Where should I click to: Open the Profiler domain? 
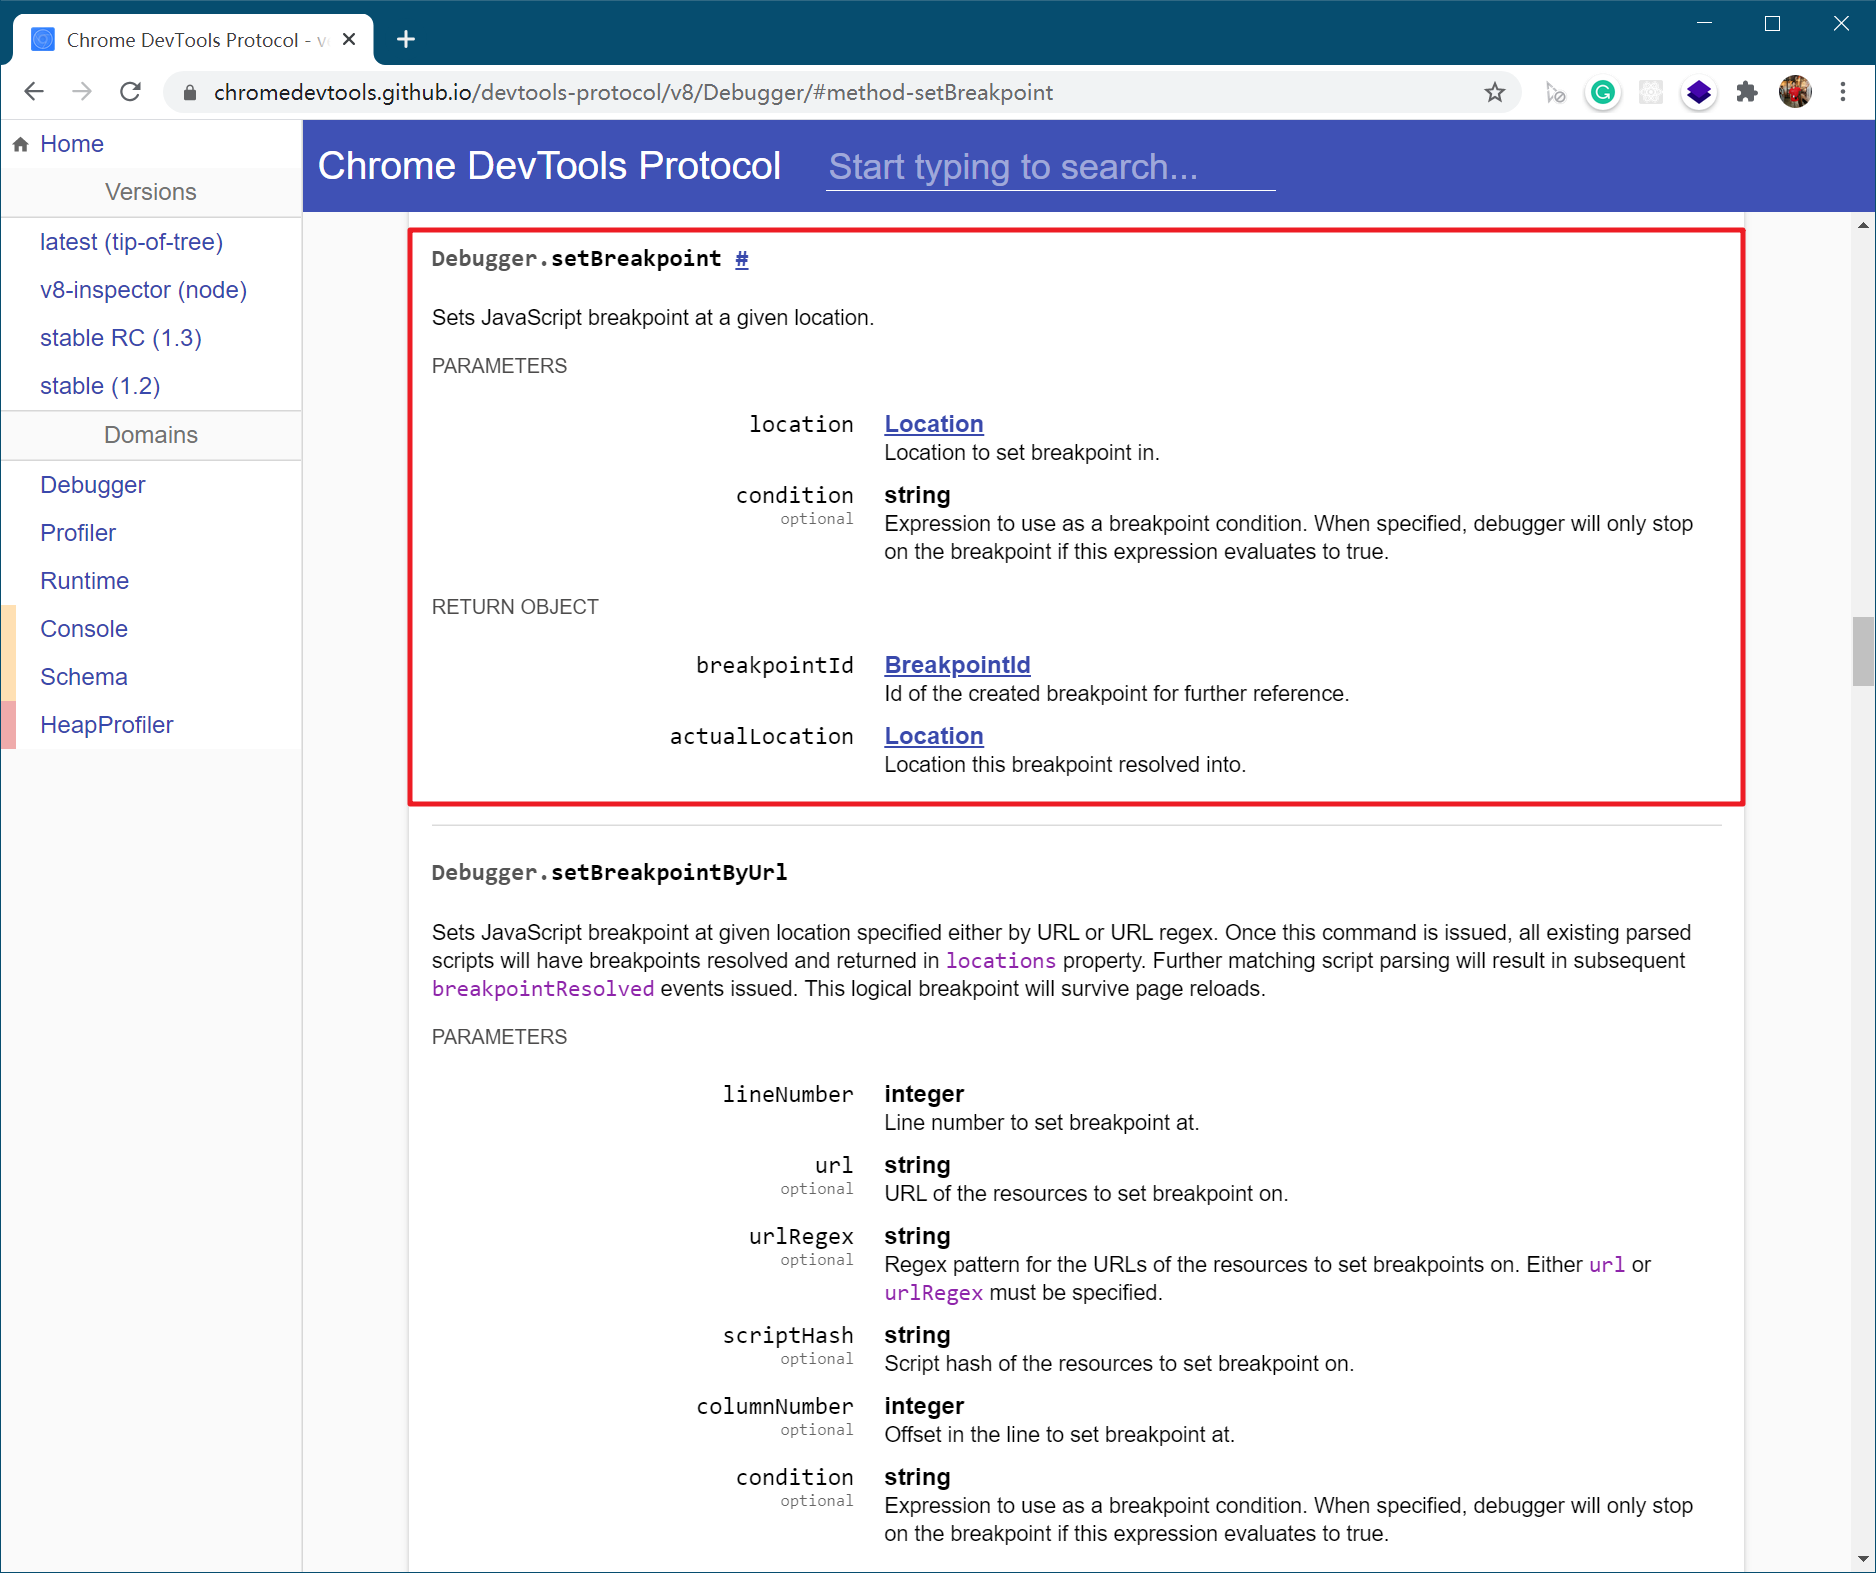click(x=78, y=533)
